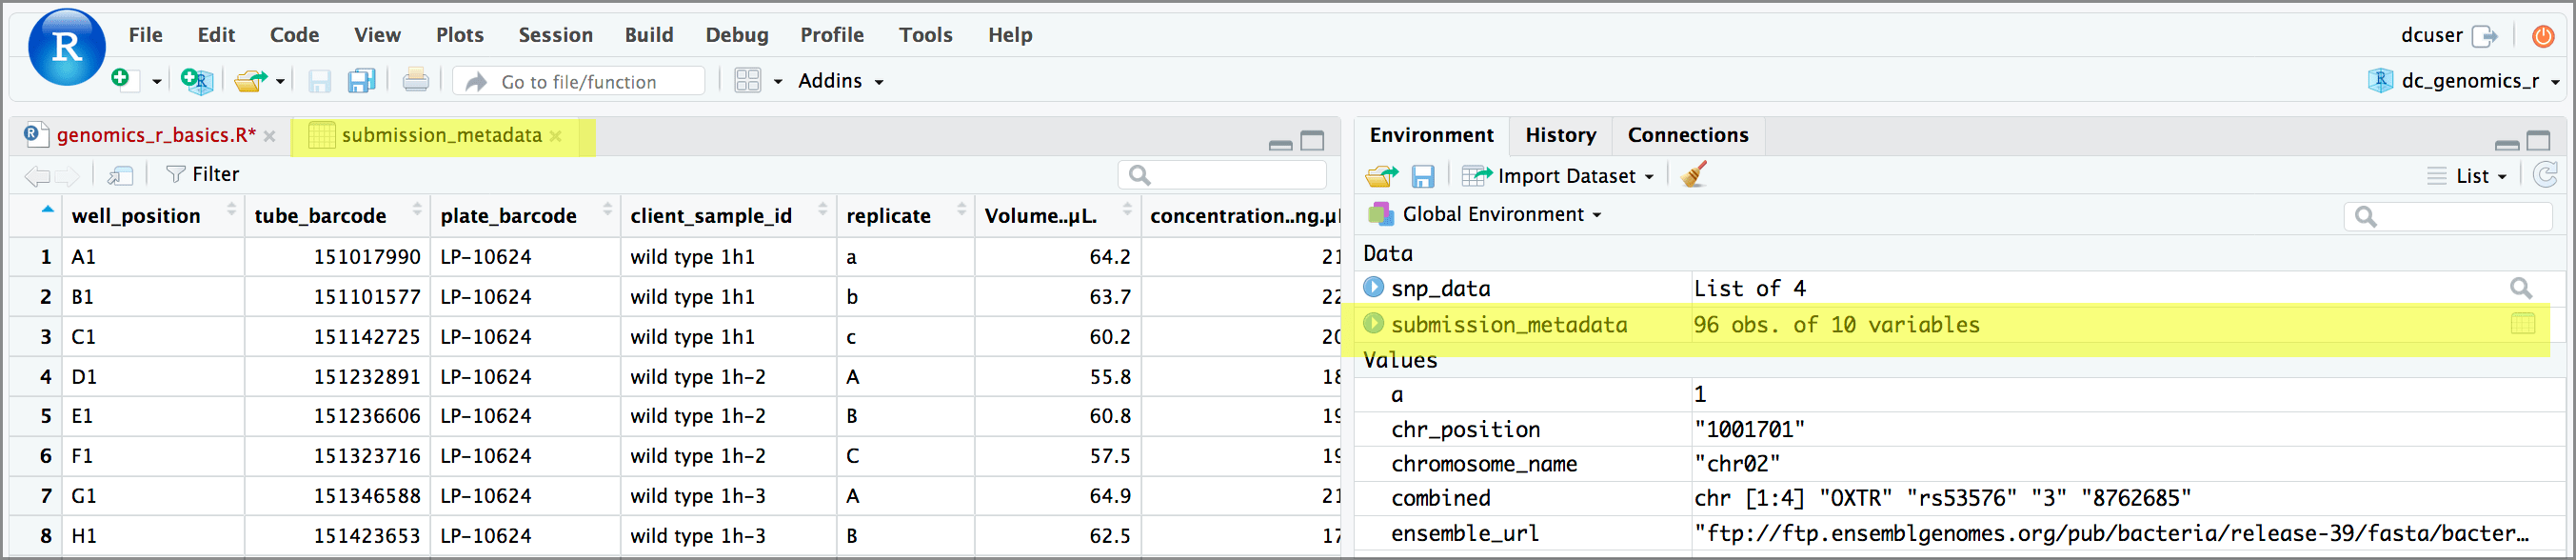Sort by replicate column header
The width and height of the screenshot is (2576, 560).
(906, 216)
